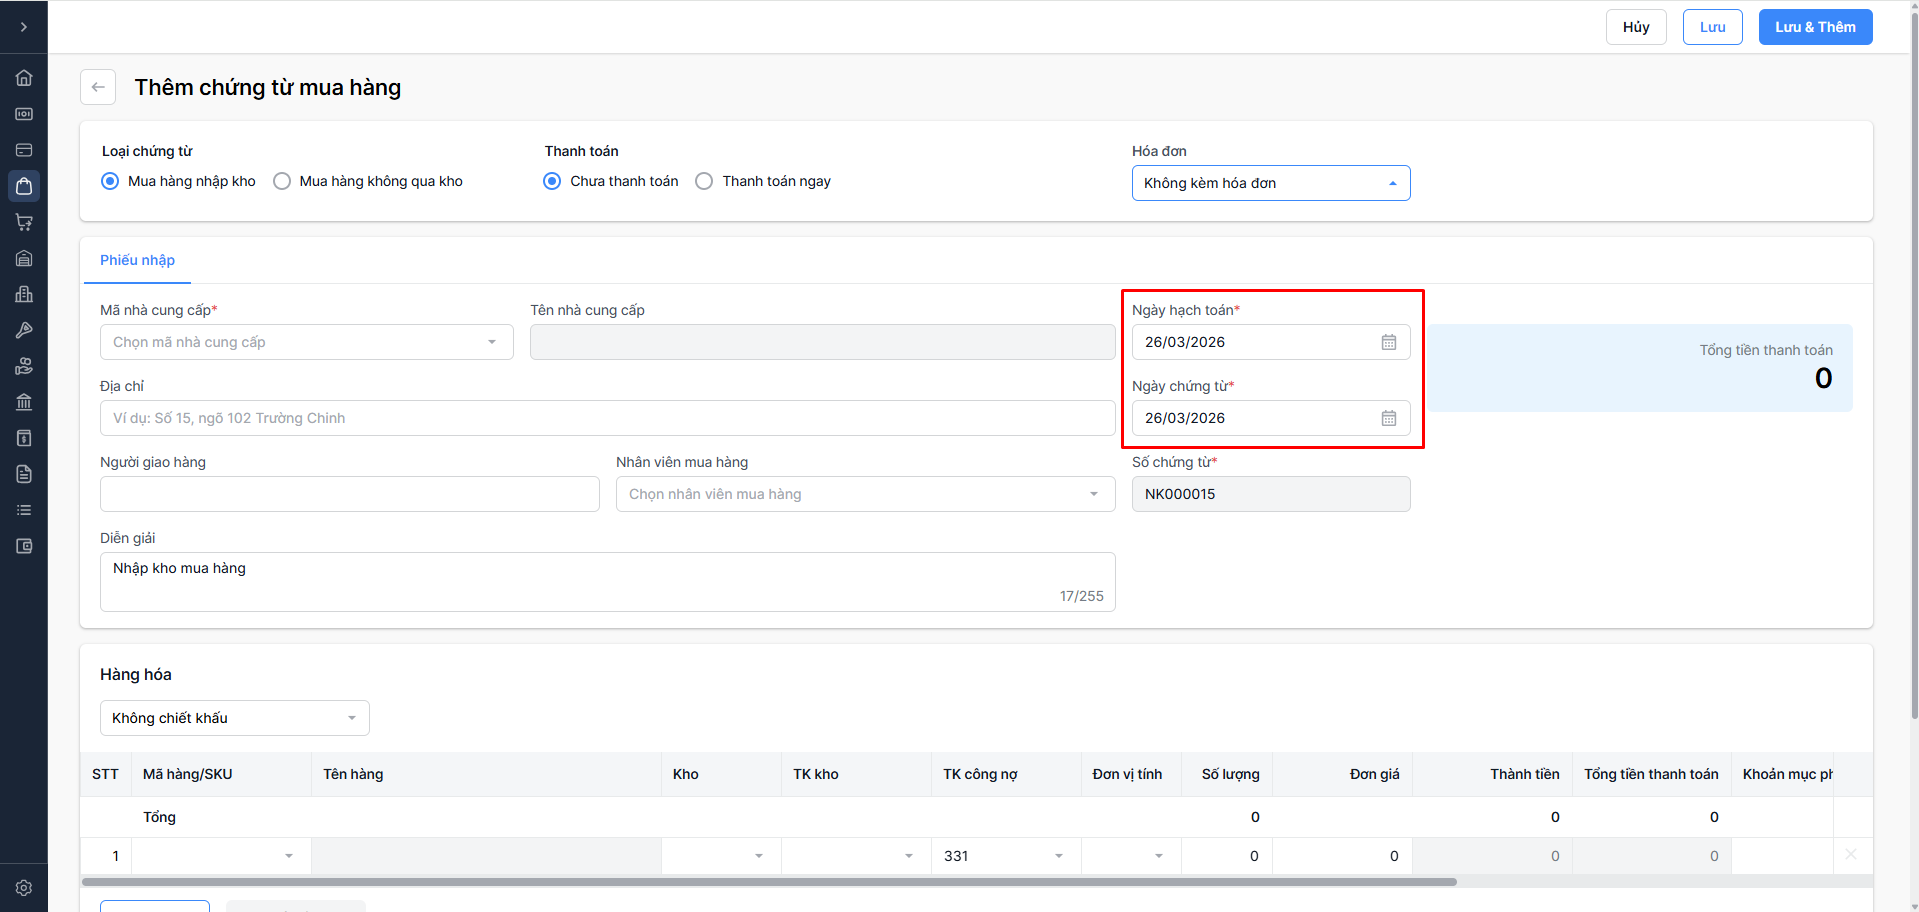Switch to the Phiếu nhập tab
This screenshot has height=912, width=1919.
pos(137,260)
